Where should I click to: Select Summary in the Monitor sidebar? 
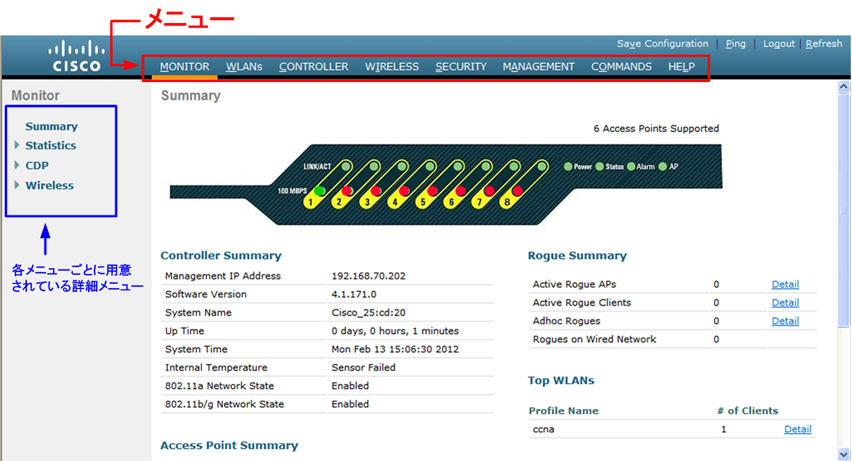pos(51,127)
